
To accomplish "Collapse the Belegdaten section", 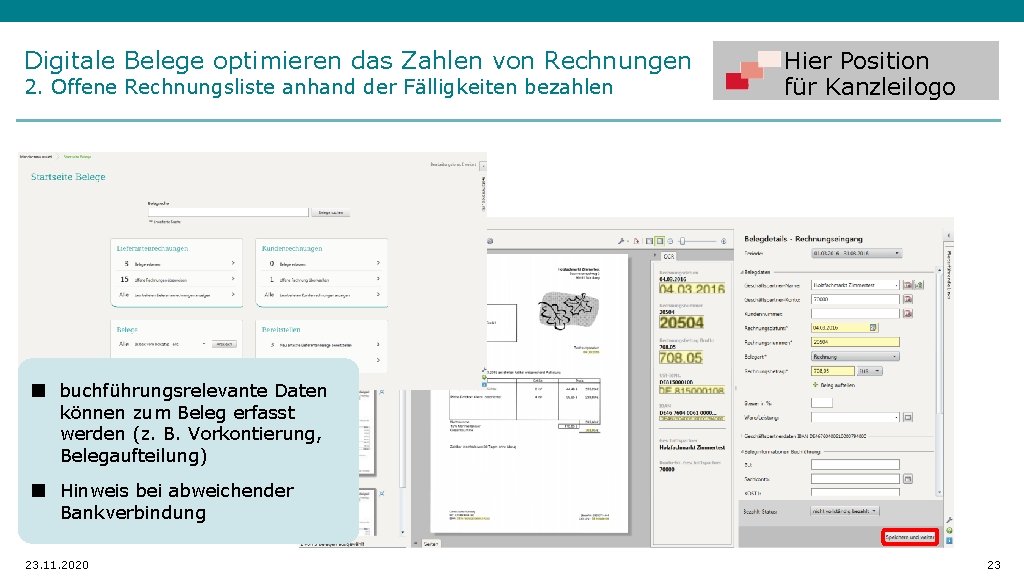I will [745, 271].
